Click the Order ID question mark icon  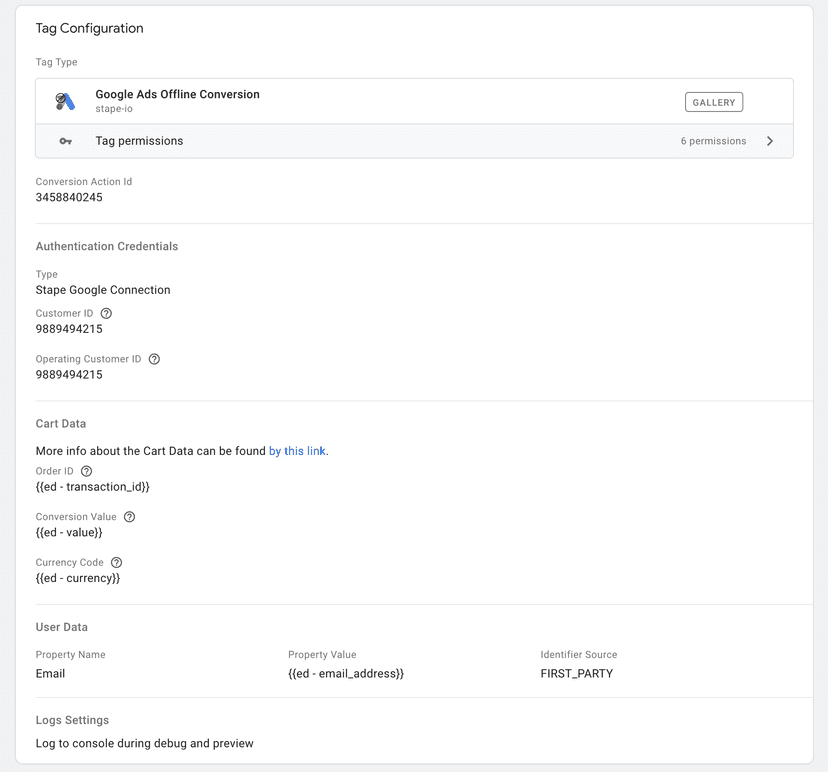[x=86, y=471]
